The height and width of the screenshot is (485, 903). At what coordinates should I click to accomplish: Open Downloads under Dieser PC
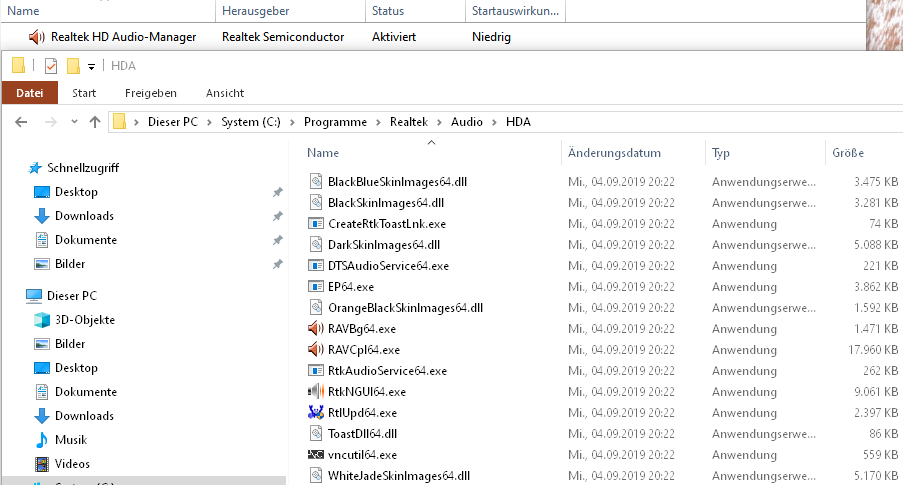(x=85, y=416)
